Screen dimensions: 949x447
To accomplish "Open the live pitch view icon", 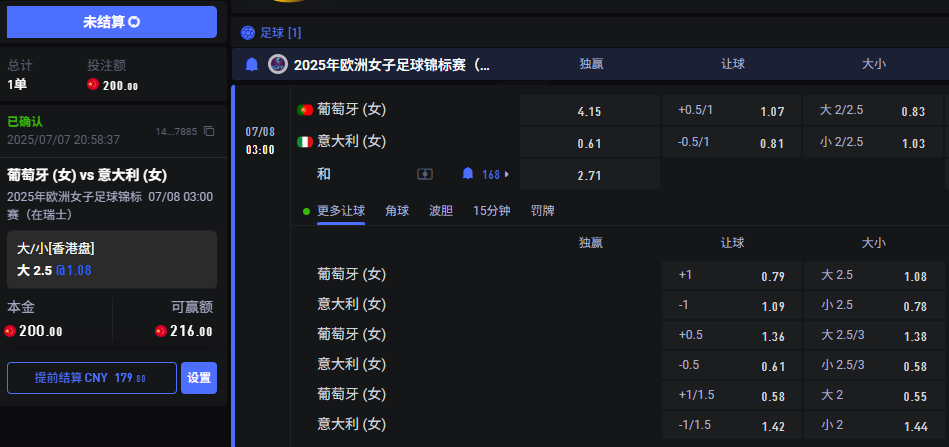I will coord(425,174).
